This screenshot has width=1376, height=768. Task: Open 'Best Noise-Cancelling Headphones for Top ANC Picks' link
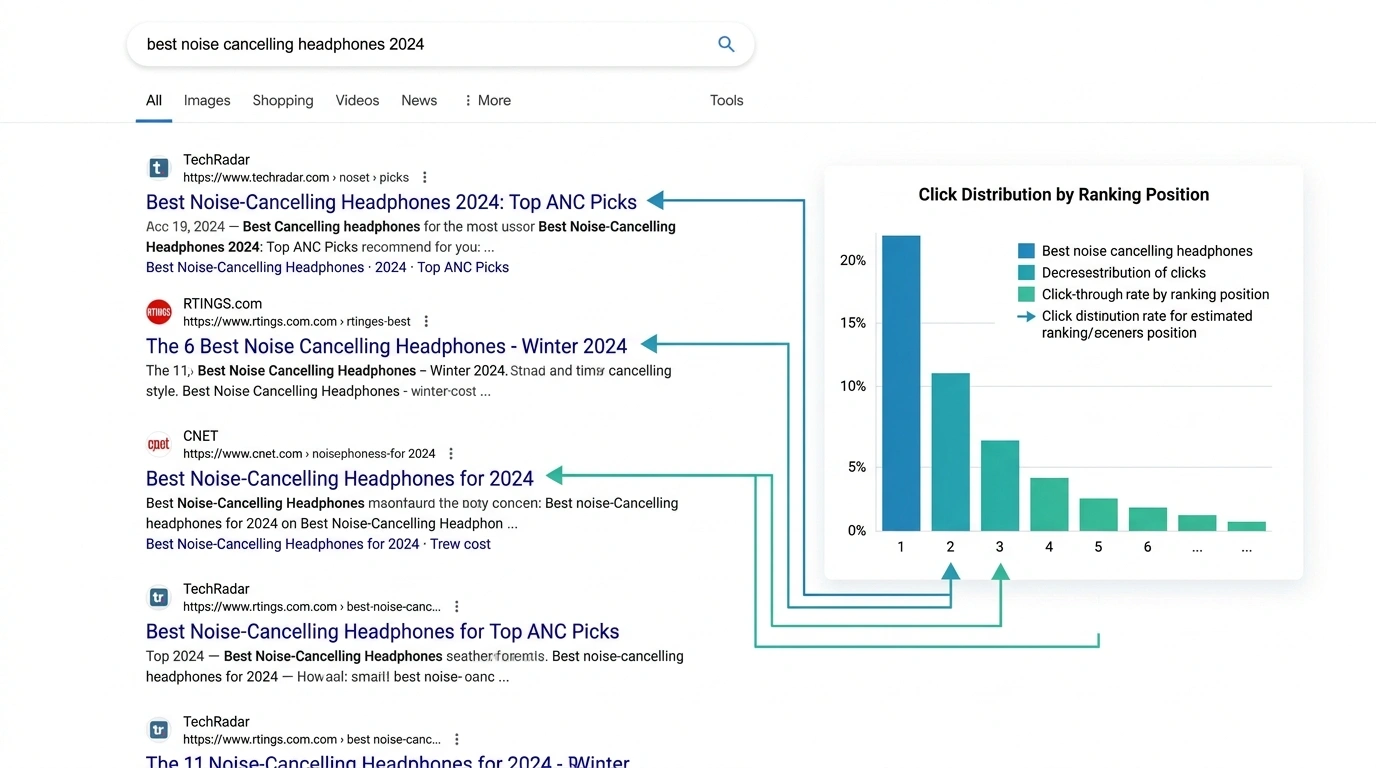382,631
